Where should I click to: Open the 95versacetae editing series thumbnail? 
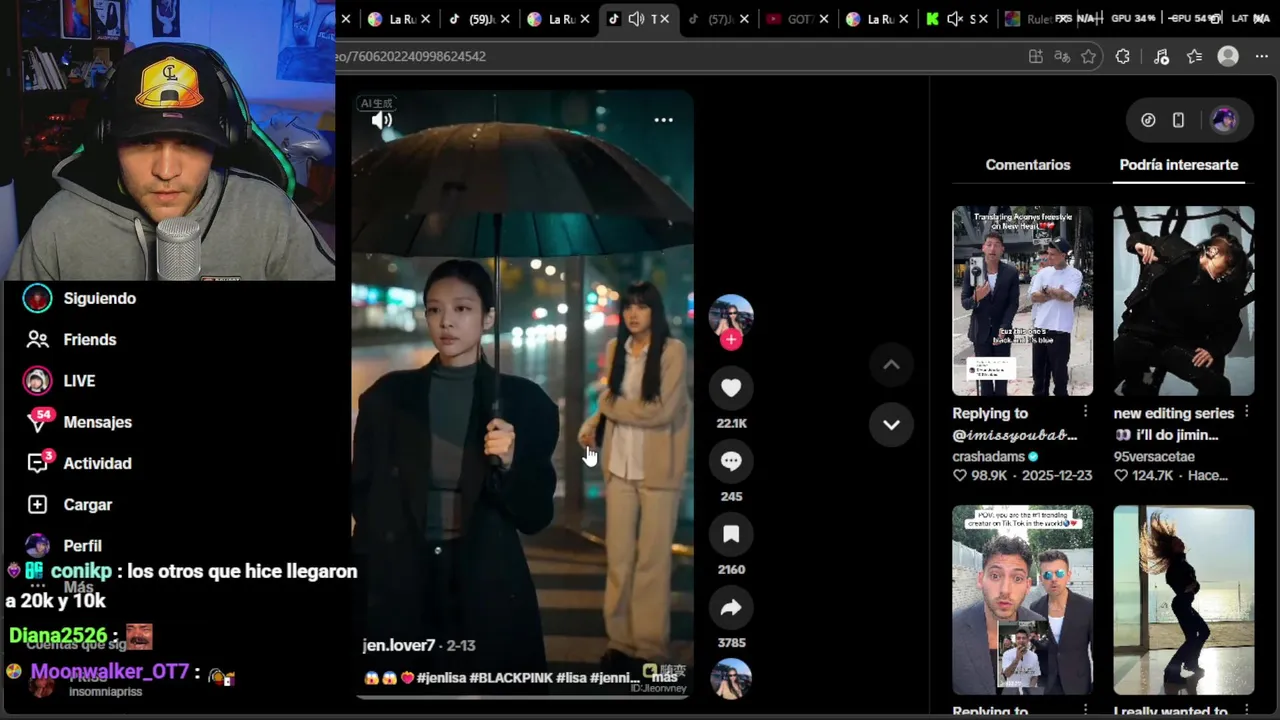[x=1183, y=301]
